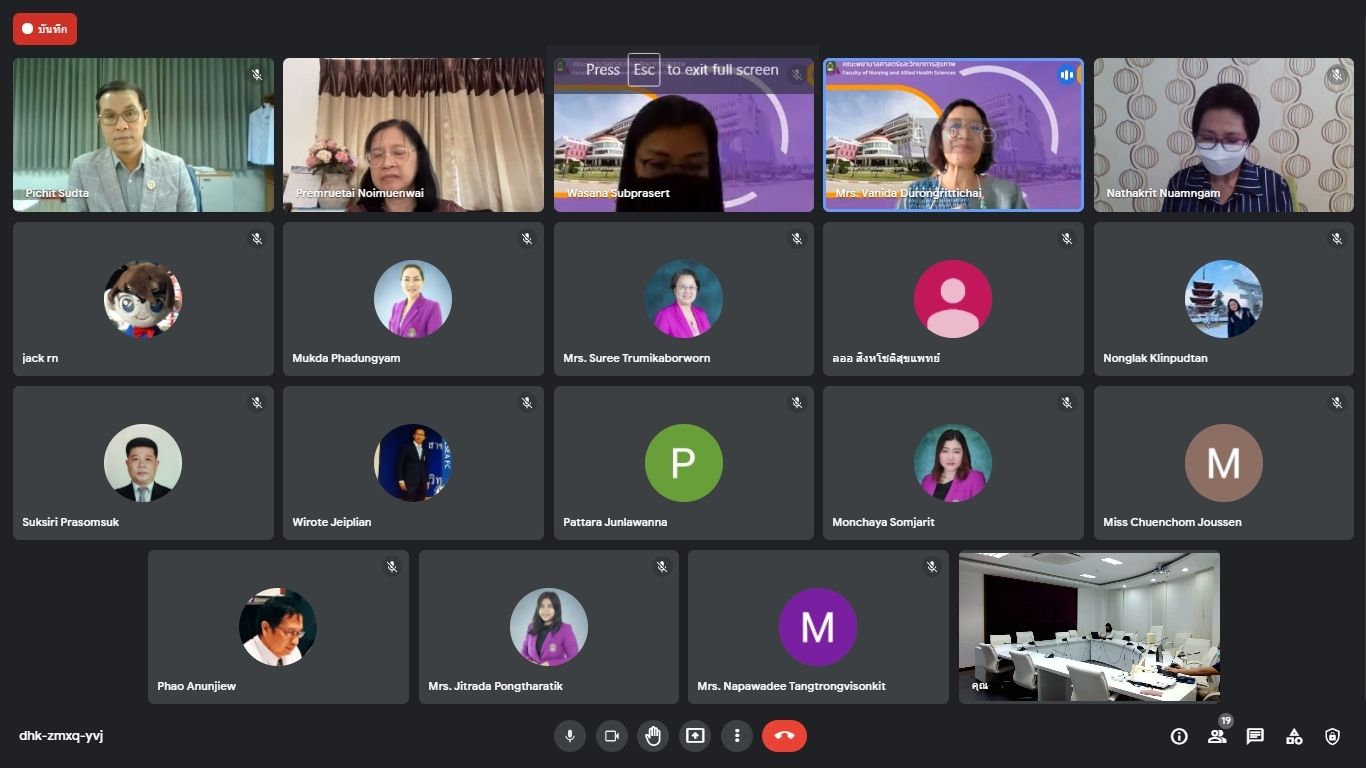Image resolution: width=1366 pixels, height=768 pixels.
Task: Toggle the microphone in the bottom bar
Action: pos(570,736)
